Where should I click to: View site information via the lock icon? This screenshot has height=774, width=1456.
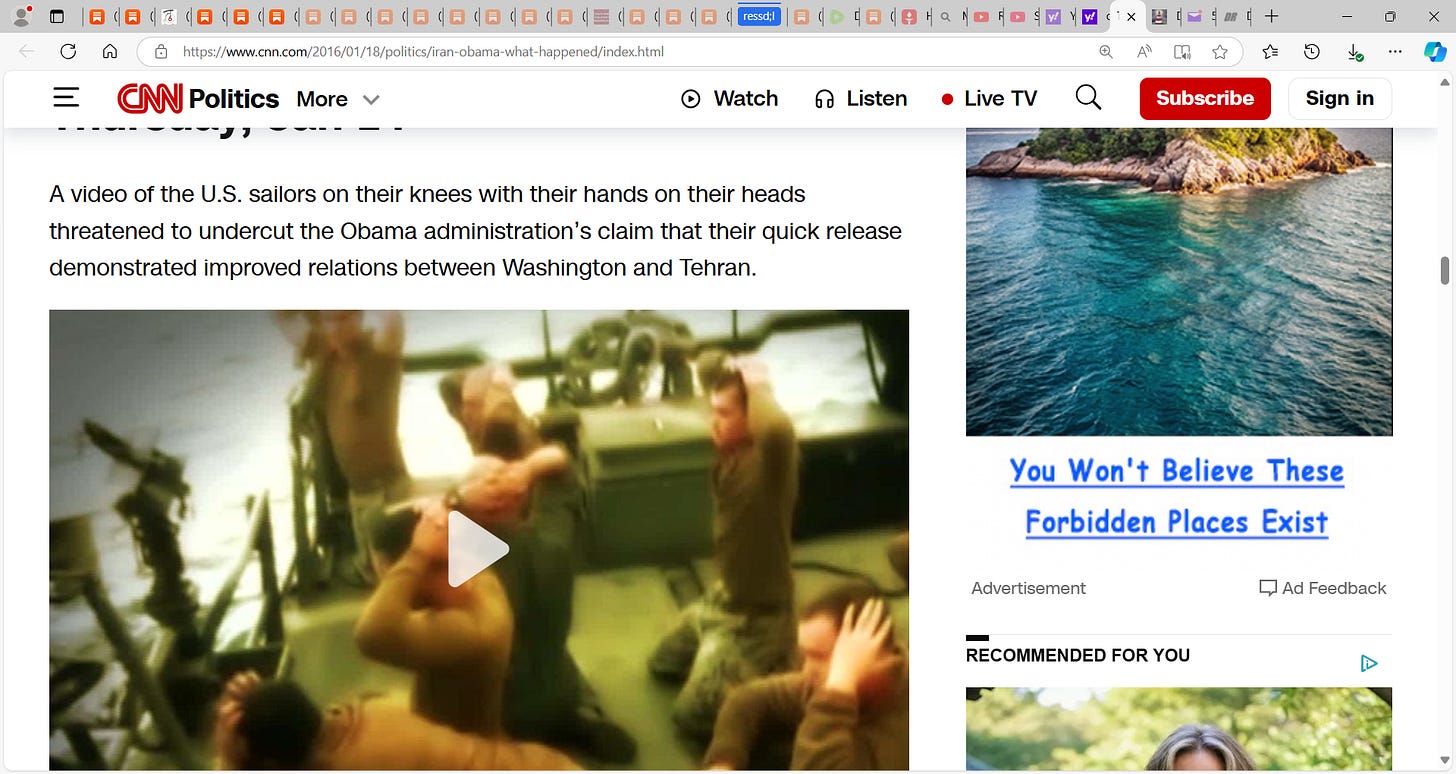point(160,52)
